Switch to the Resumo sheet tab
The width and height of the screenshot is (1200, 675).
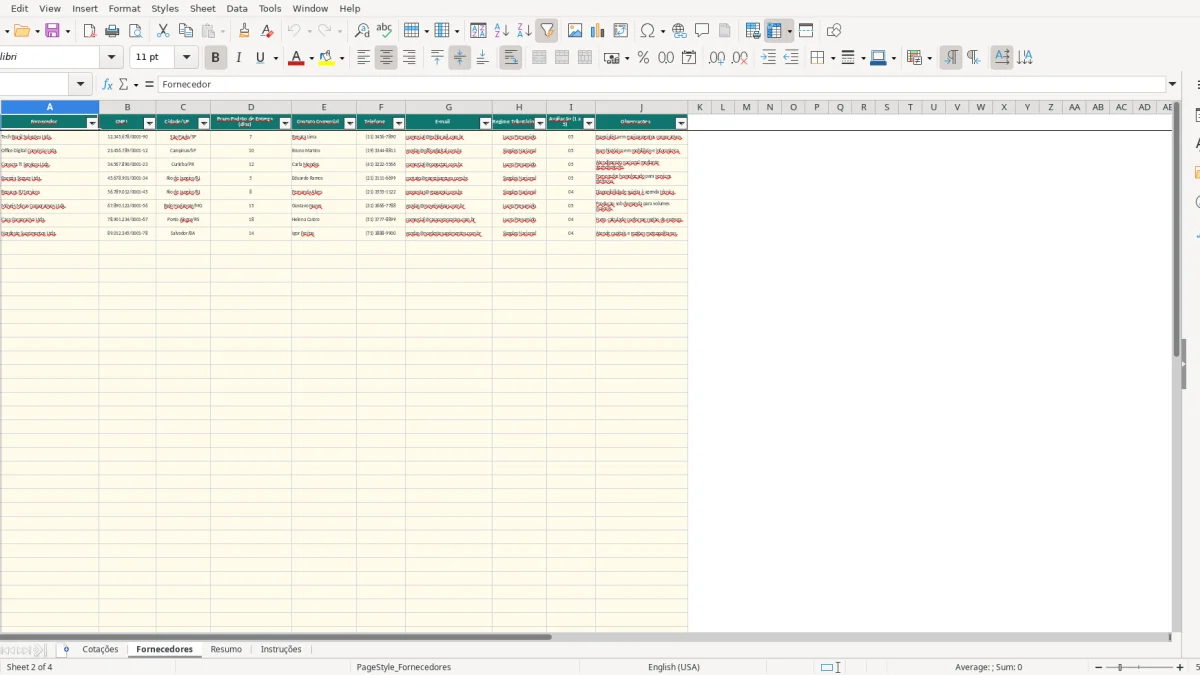click(226, 649)
